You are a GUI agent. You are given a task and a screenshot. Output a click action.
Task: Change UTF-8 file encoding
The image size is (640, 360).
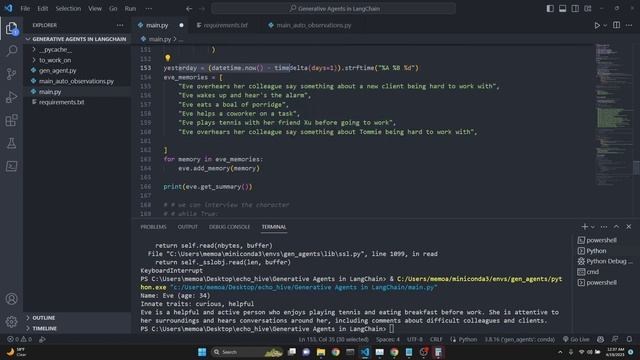click(x=415, y=339)
